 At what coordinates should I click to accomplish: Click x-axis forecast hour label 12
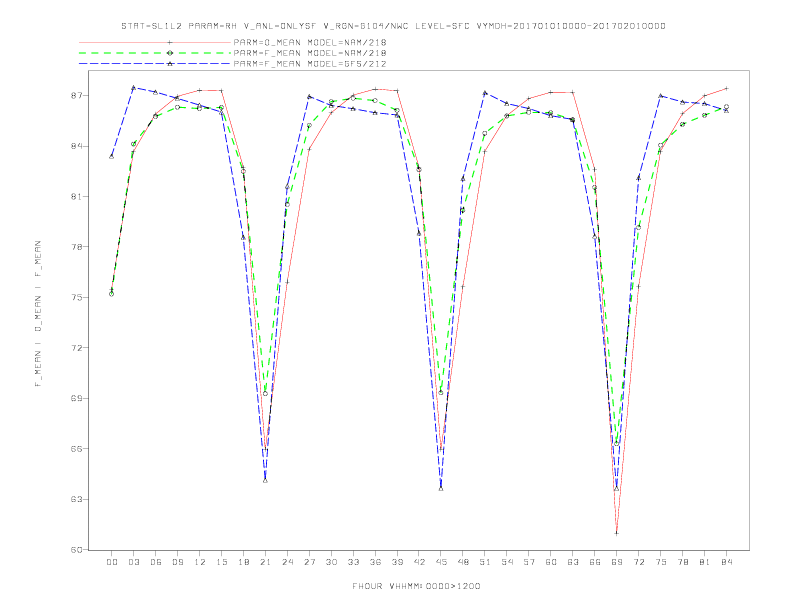click(x=200, y=562)
